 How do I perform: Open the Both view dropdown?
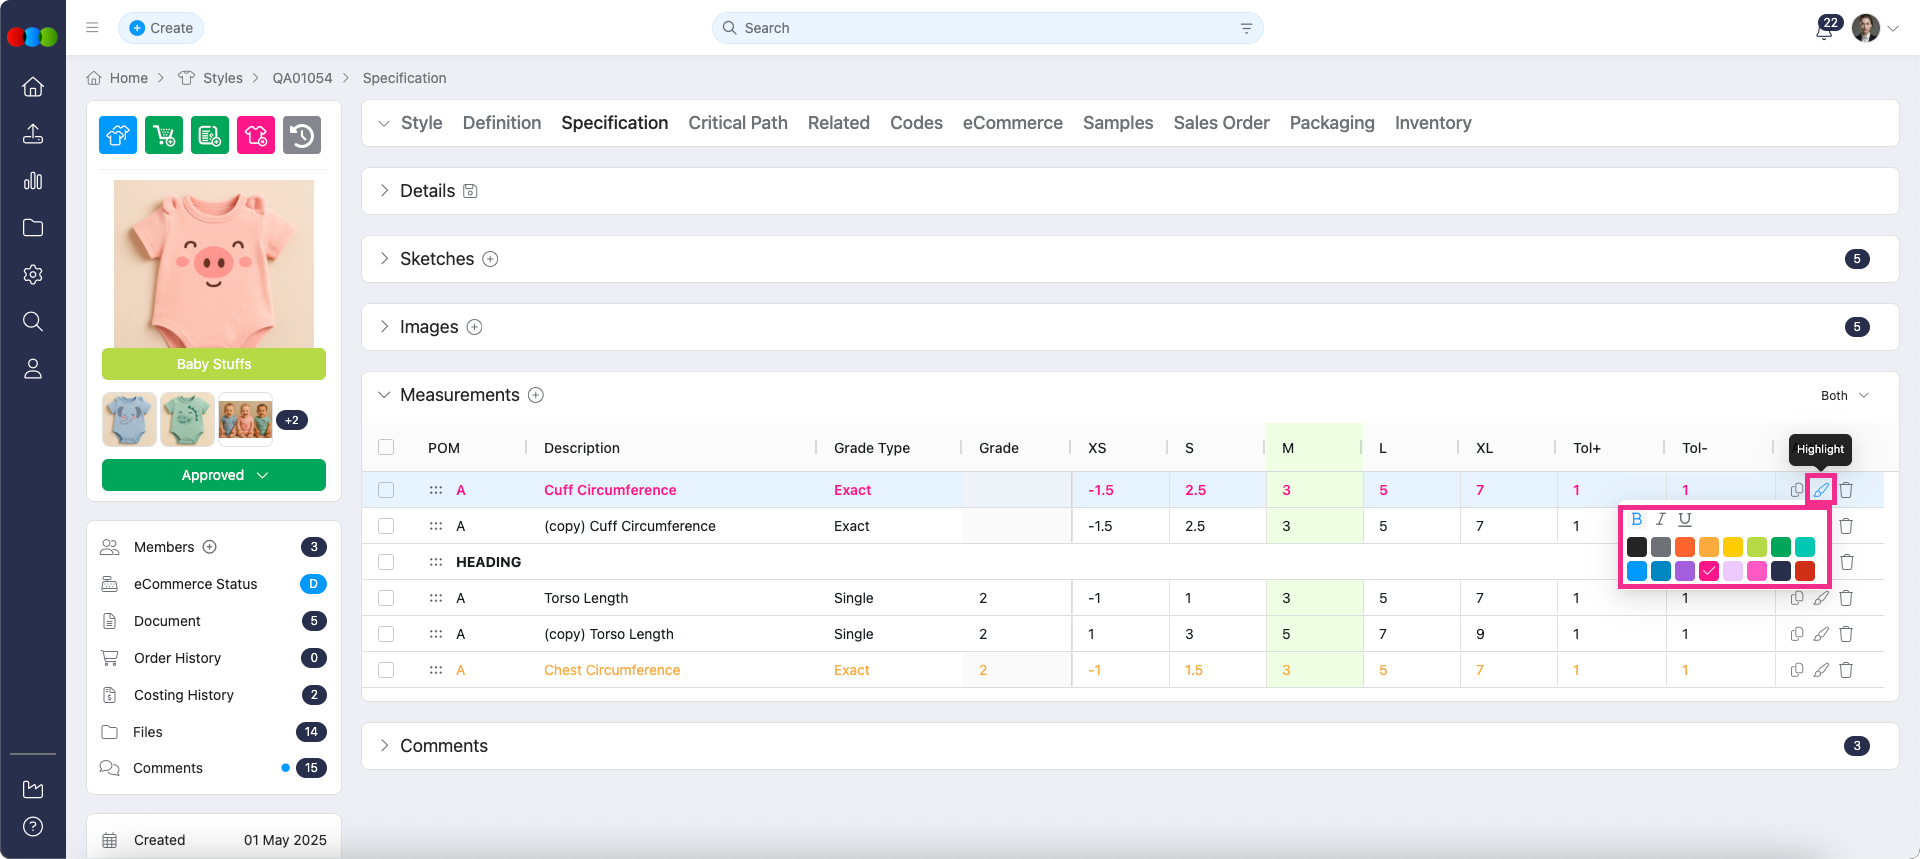coord(1844,396)
